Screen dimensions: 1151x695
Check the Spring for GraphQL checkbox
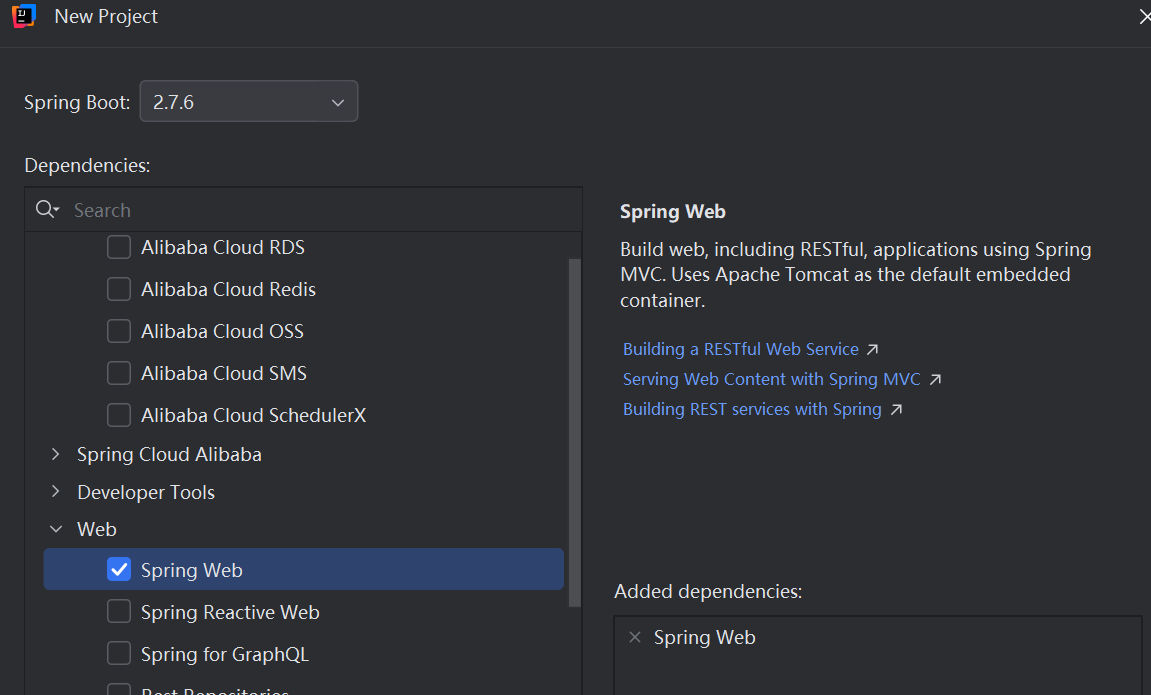(x=119, y=653)
